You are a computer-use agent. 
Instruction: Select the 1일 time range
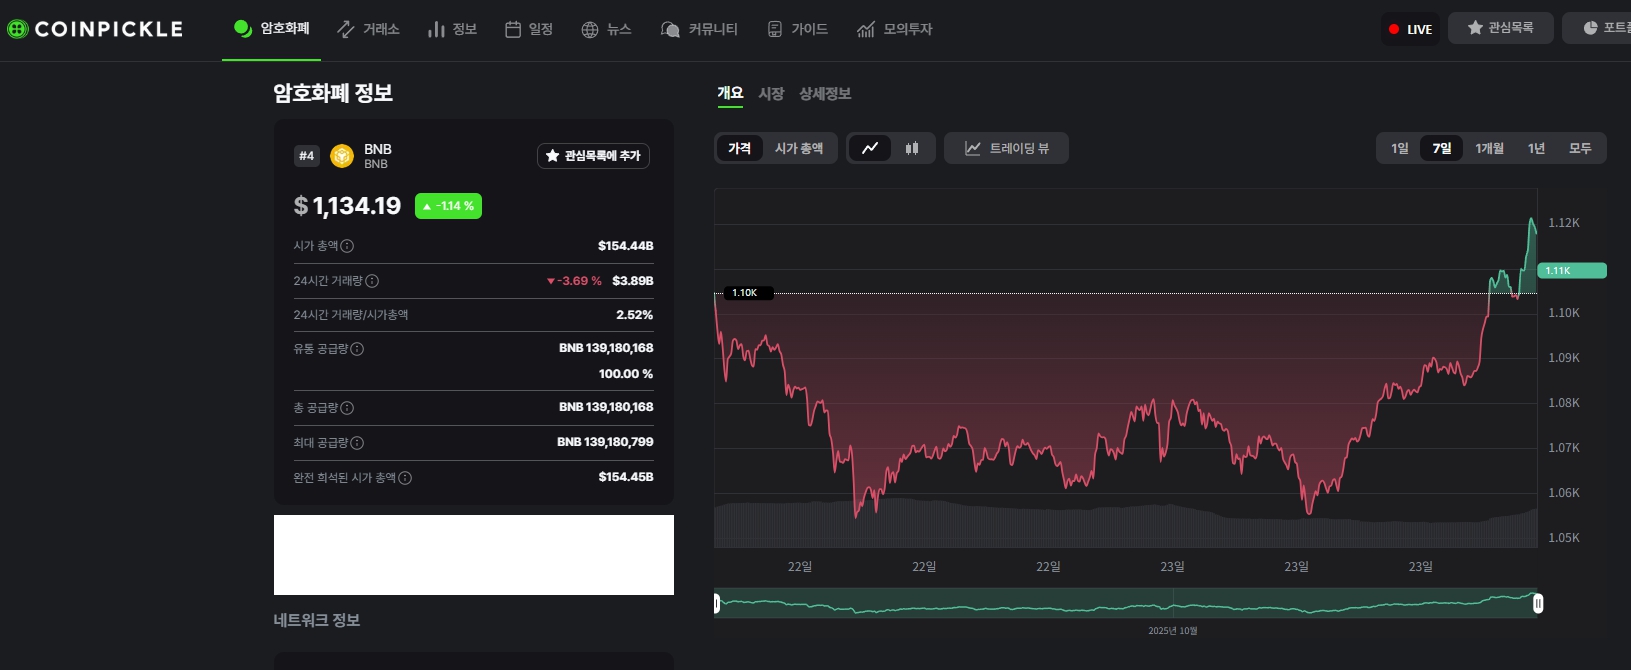coord(1399,148)
